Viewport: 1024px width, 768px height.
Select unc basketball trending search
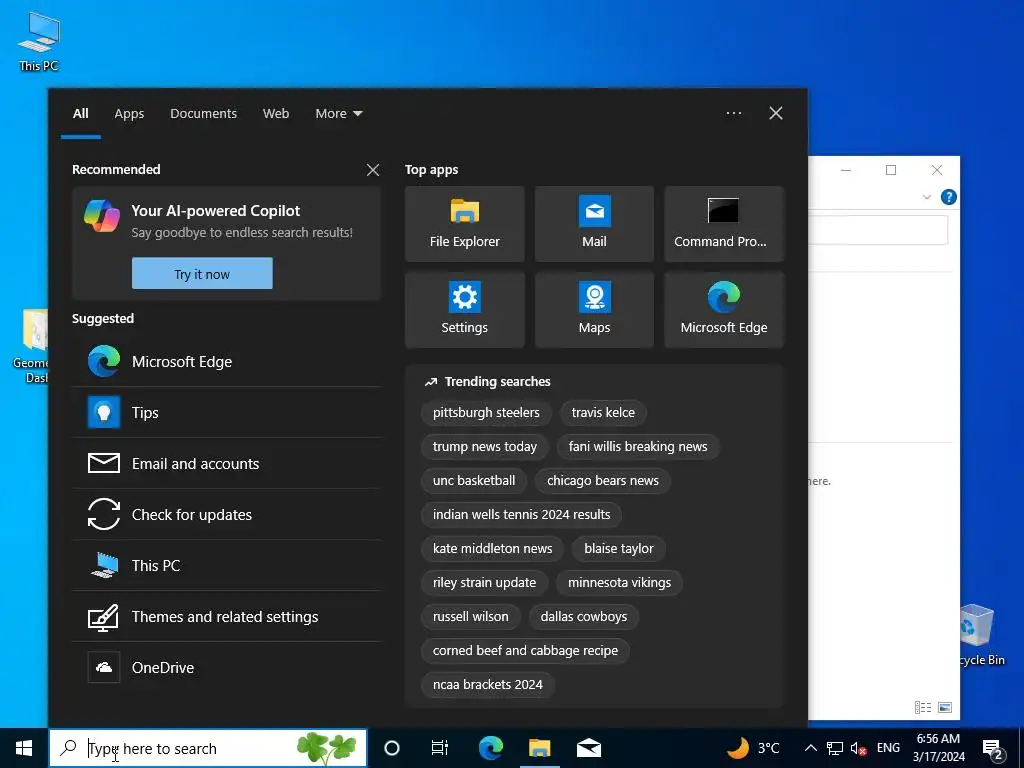[473, 480]
